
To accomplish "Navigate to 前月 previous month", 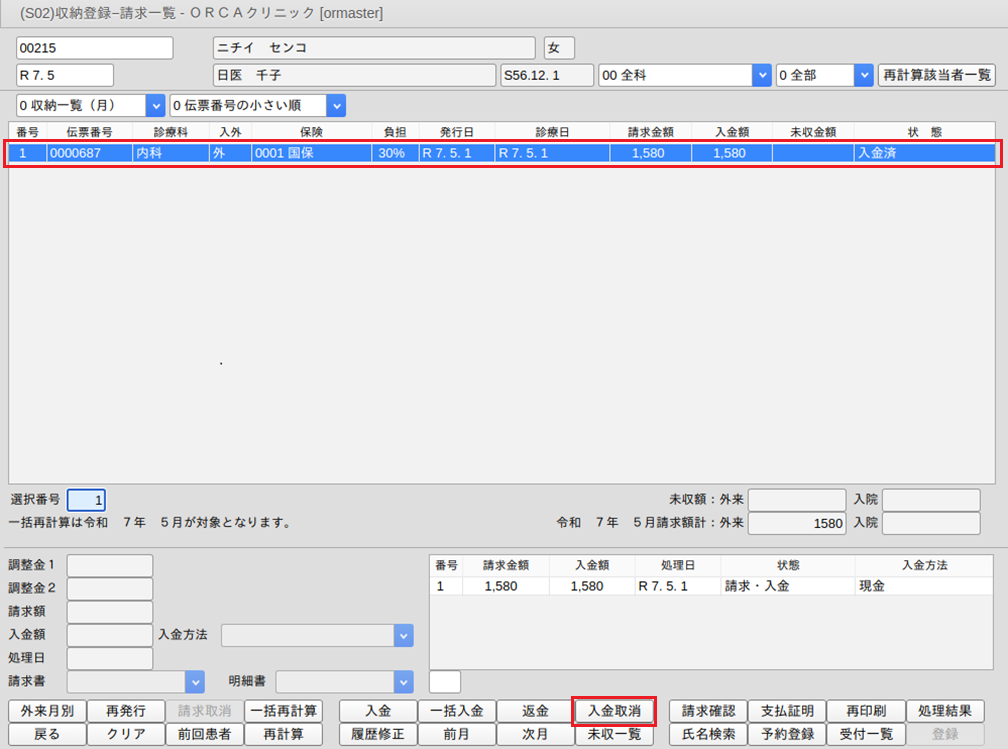I will pyautogui.click(x=457, y=734).
